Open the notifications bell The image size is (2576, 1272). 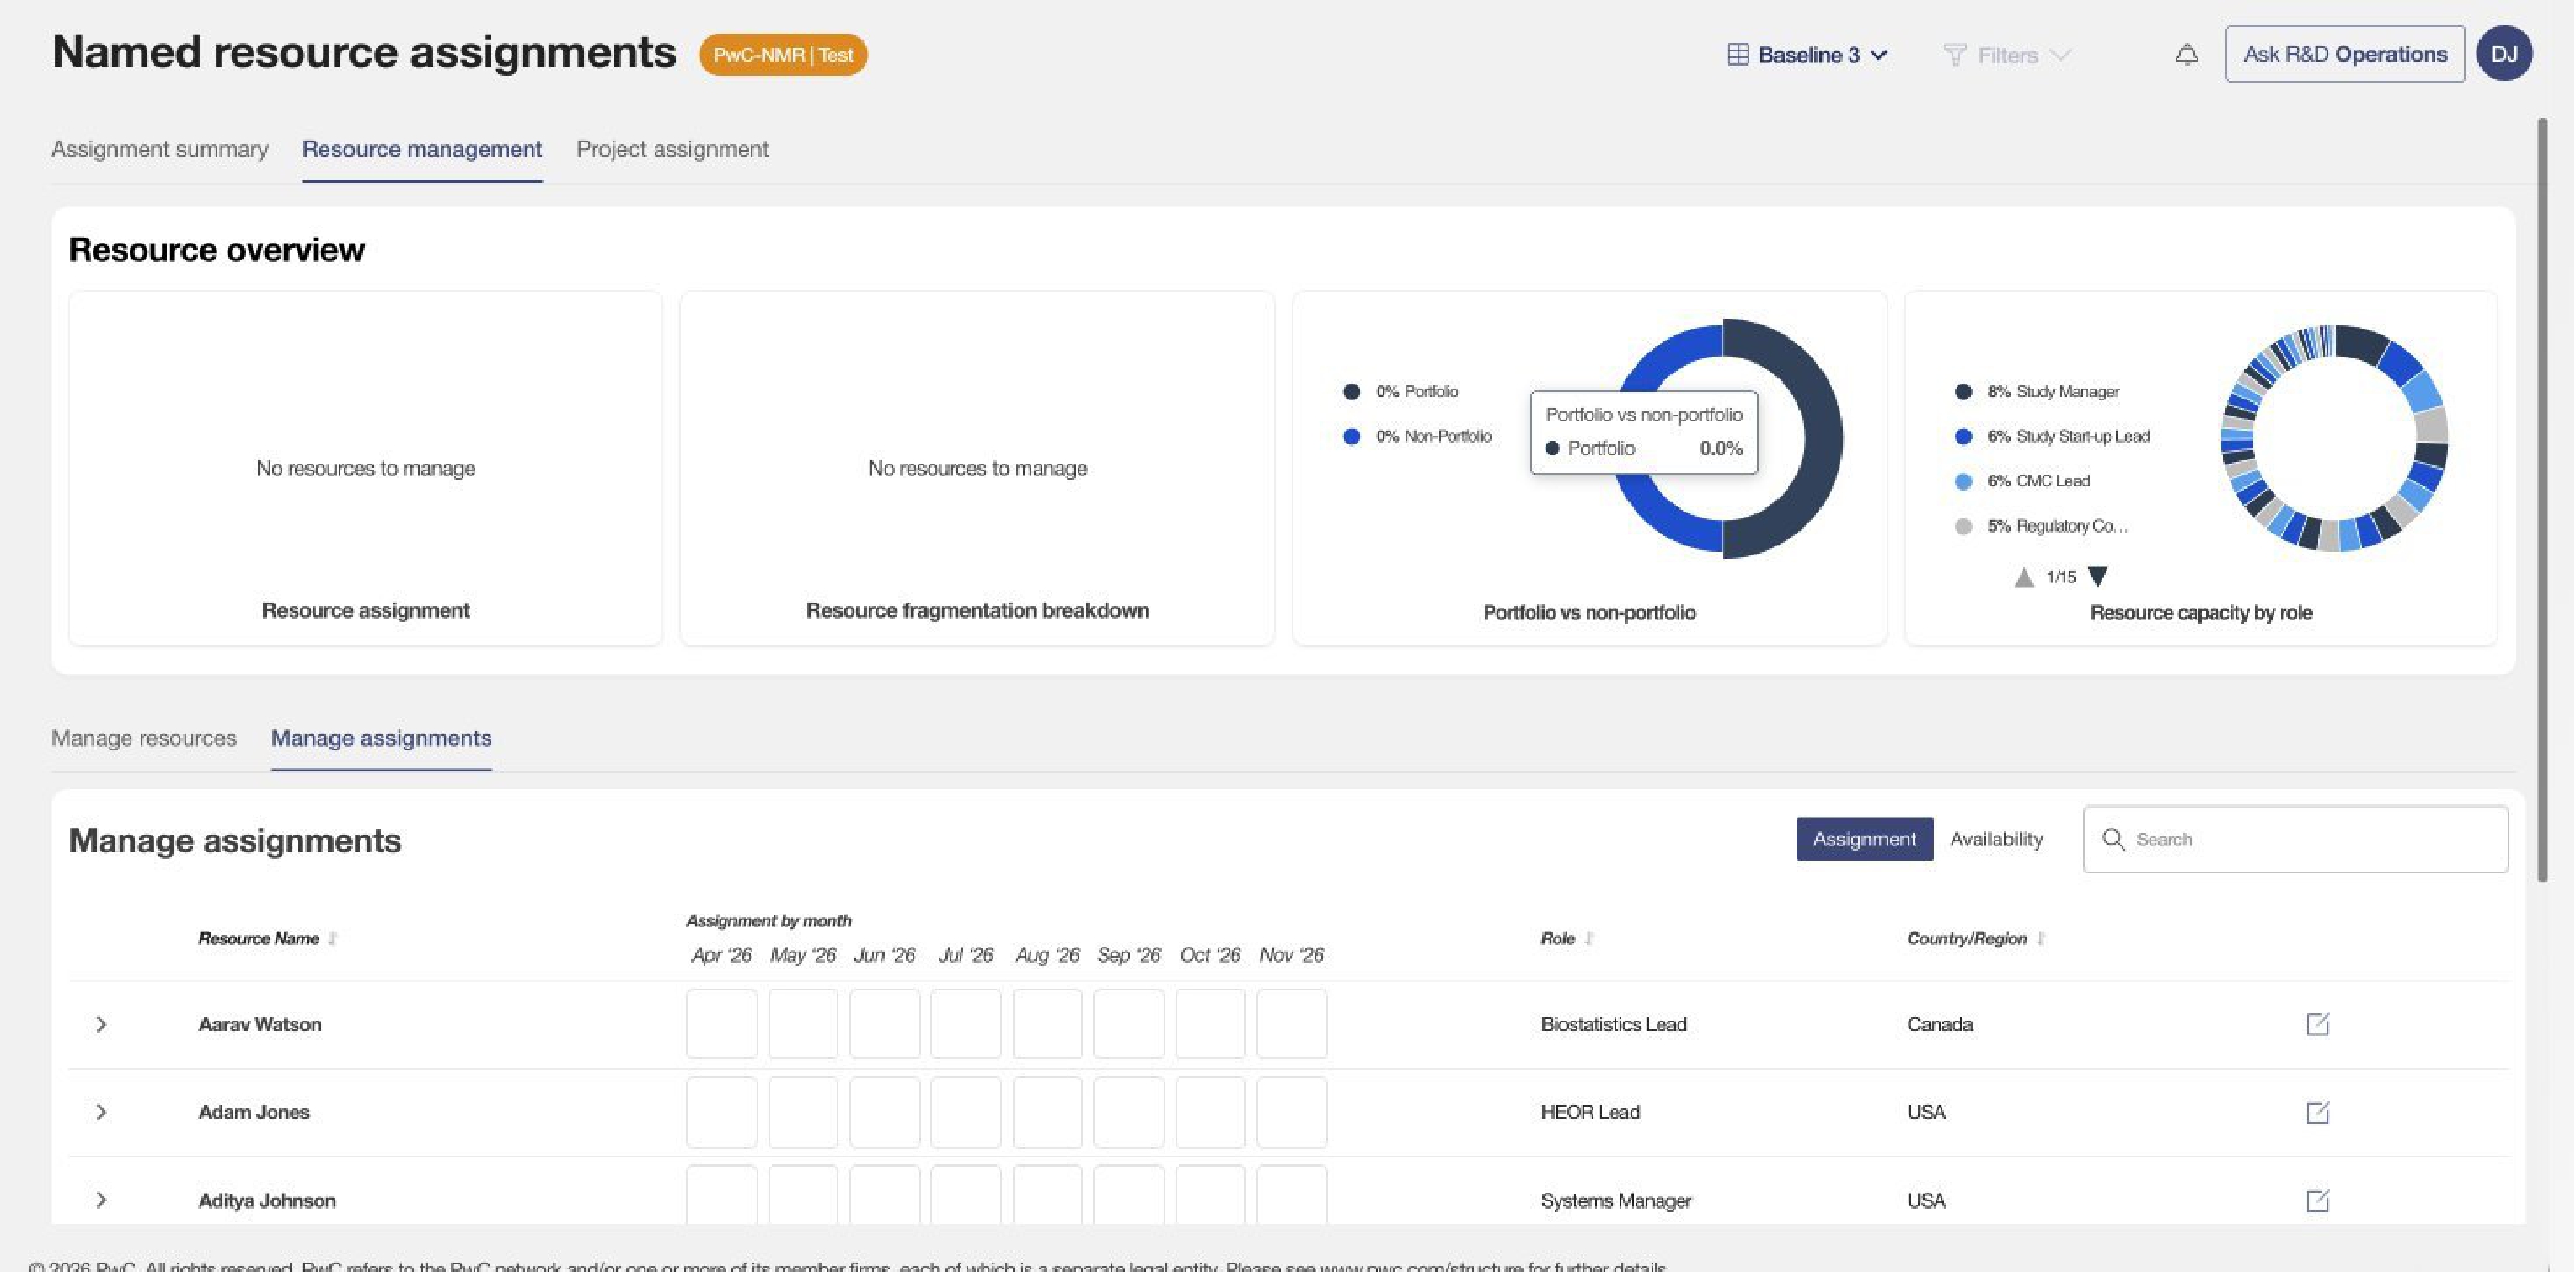2187,55
